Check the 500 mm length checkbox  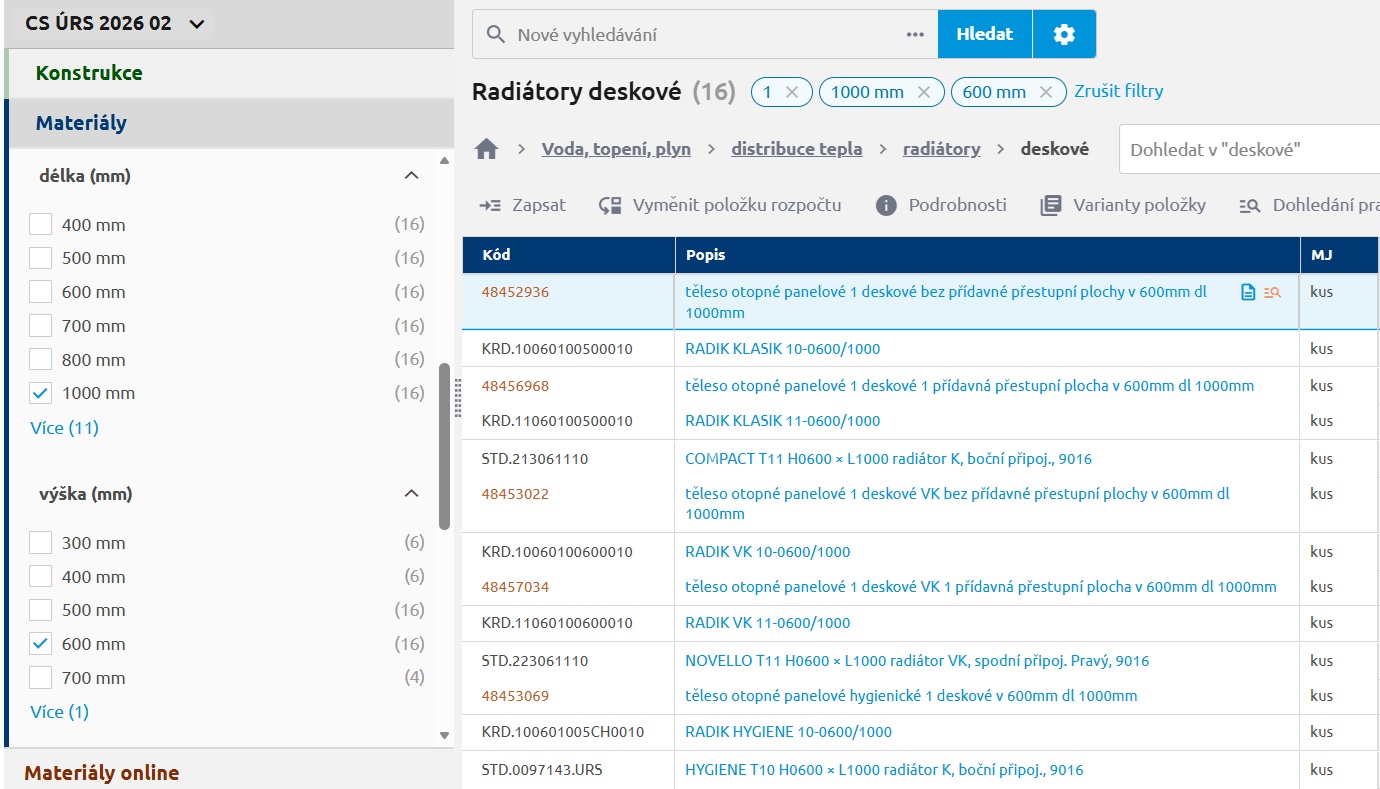[x=40, y=258]
